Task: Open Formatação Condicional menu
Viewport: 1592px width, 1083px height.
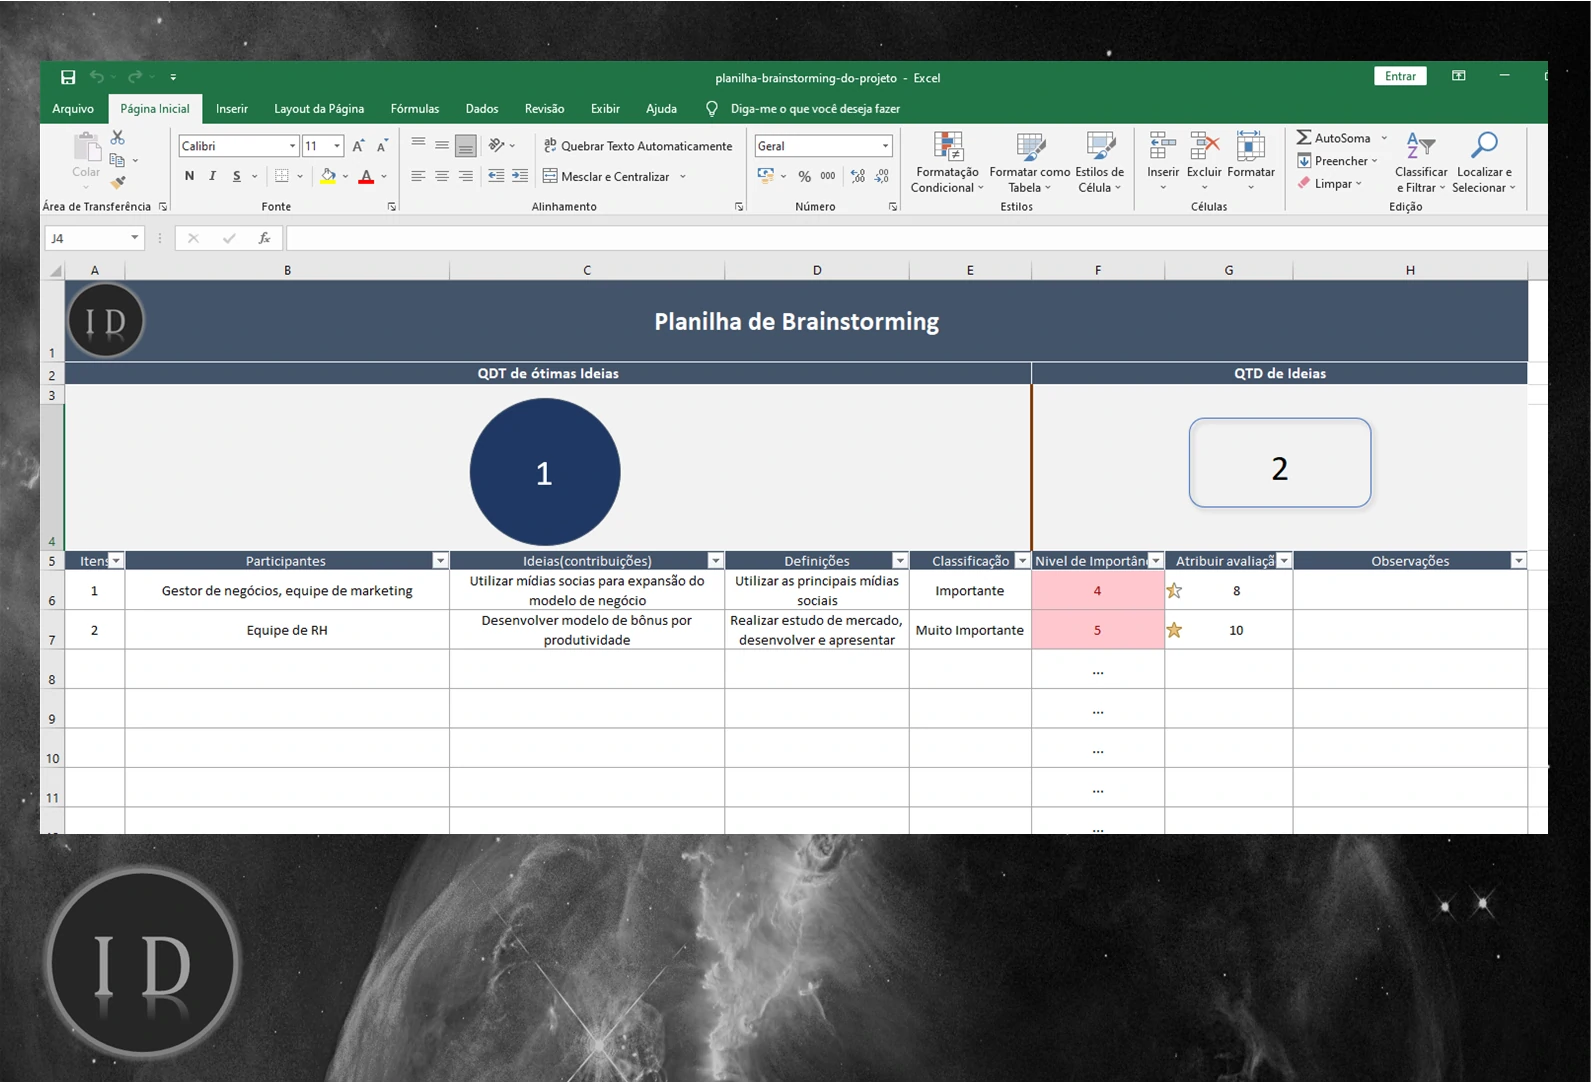Action: [947, 163]
